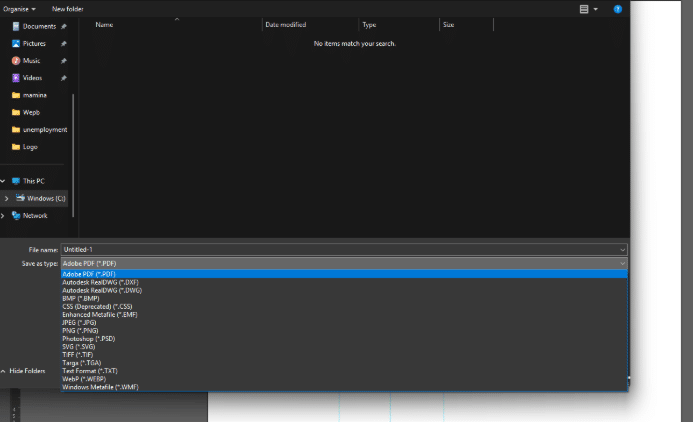Click the pin icon beside Videos
The width and height of the screenshot is (693, 422).
64,78
